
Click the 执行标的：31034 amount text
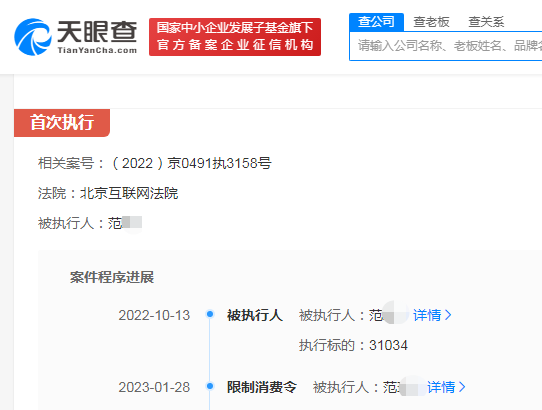pyautogui.click(x=353, y=345)
